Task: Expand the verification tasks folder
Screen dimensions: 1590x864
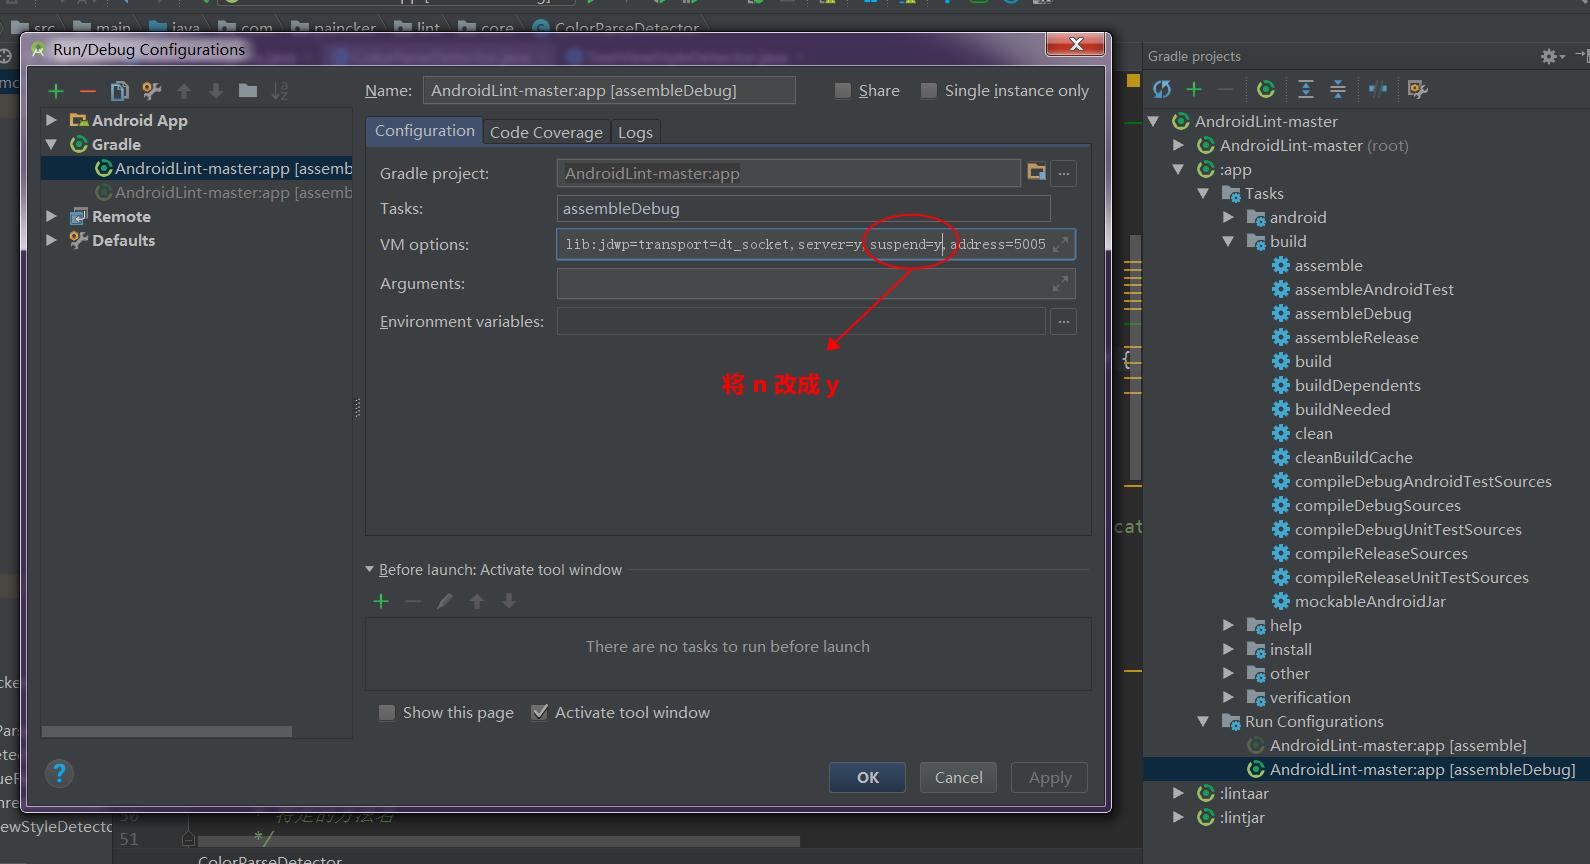Action: pyautogui.click(x=1228, y=697)
